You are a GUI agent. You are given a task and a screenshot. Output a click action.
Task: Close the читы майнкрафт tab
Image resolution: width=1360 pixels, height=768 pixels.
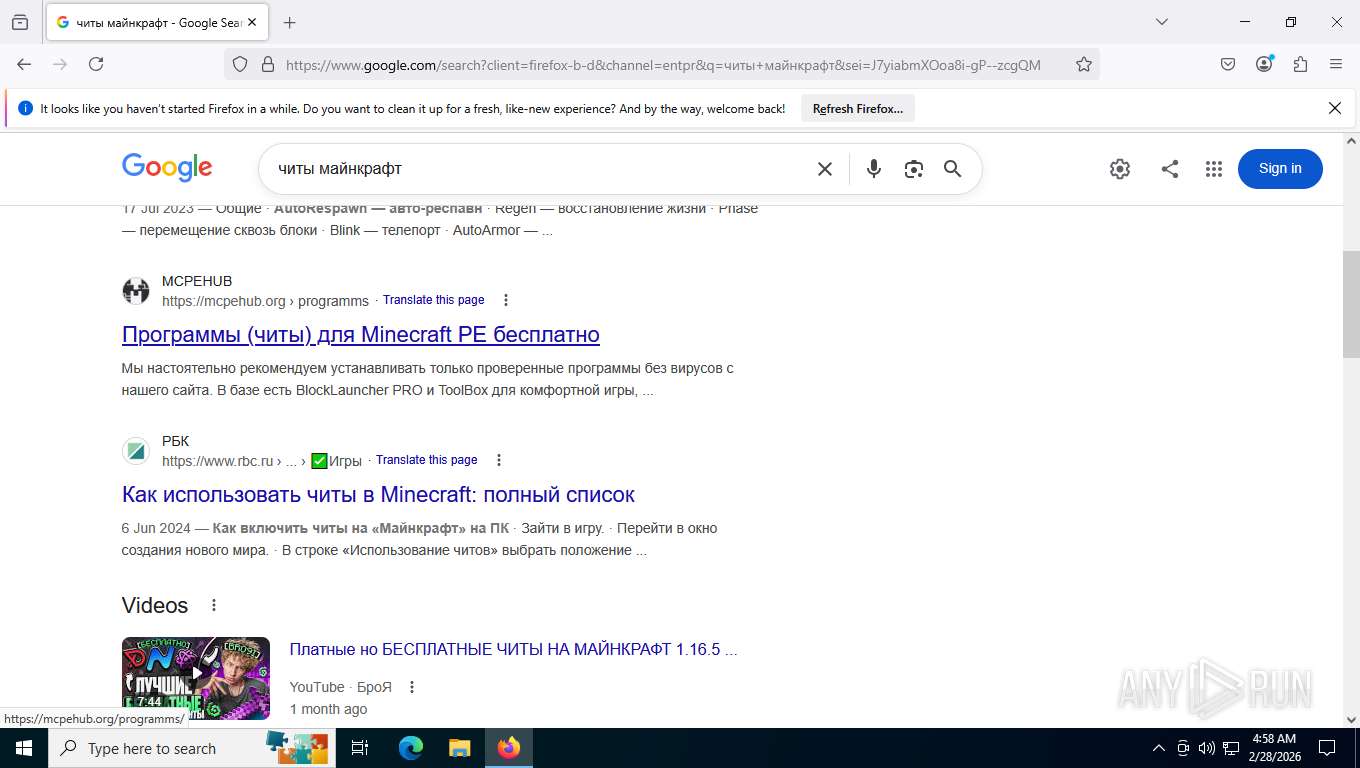(252, 22)
